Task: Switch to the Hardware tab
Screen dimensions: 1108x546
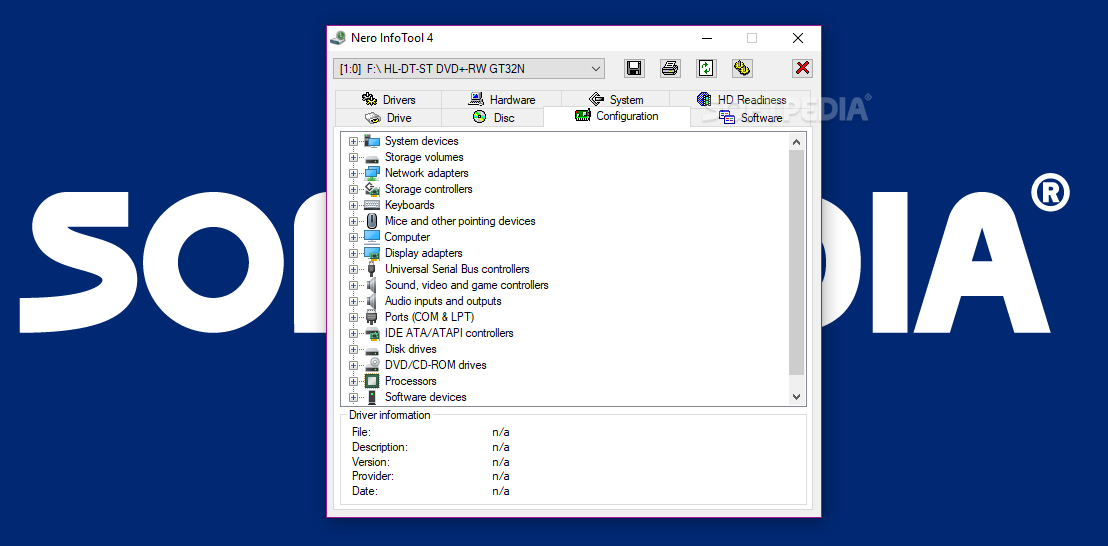Action: [x=502, y=100]
